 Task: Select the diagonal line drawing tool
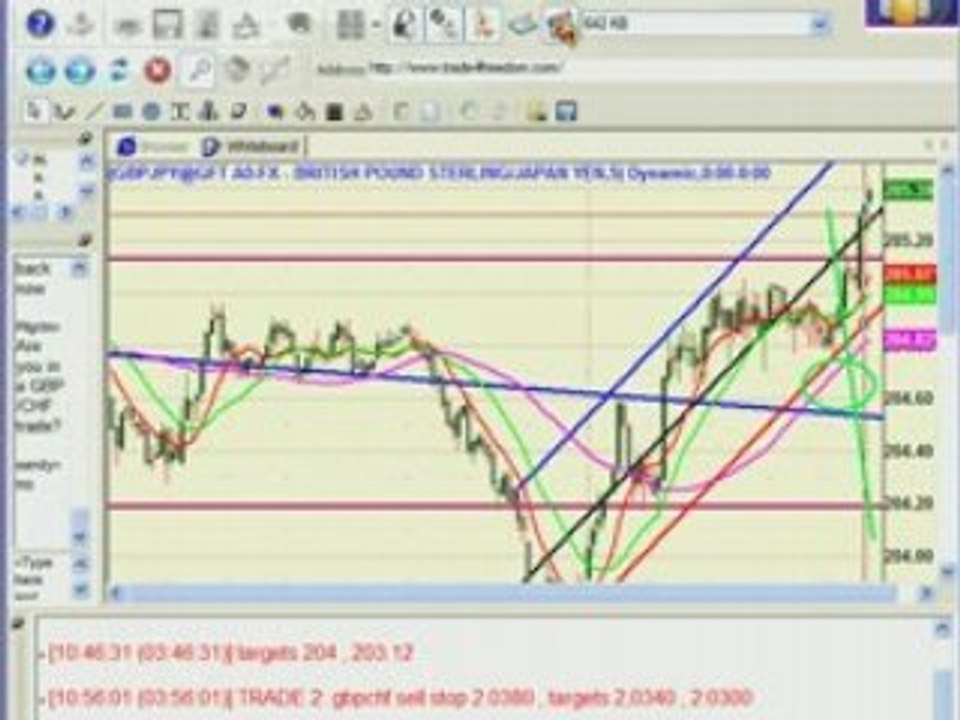93,111
